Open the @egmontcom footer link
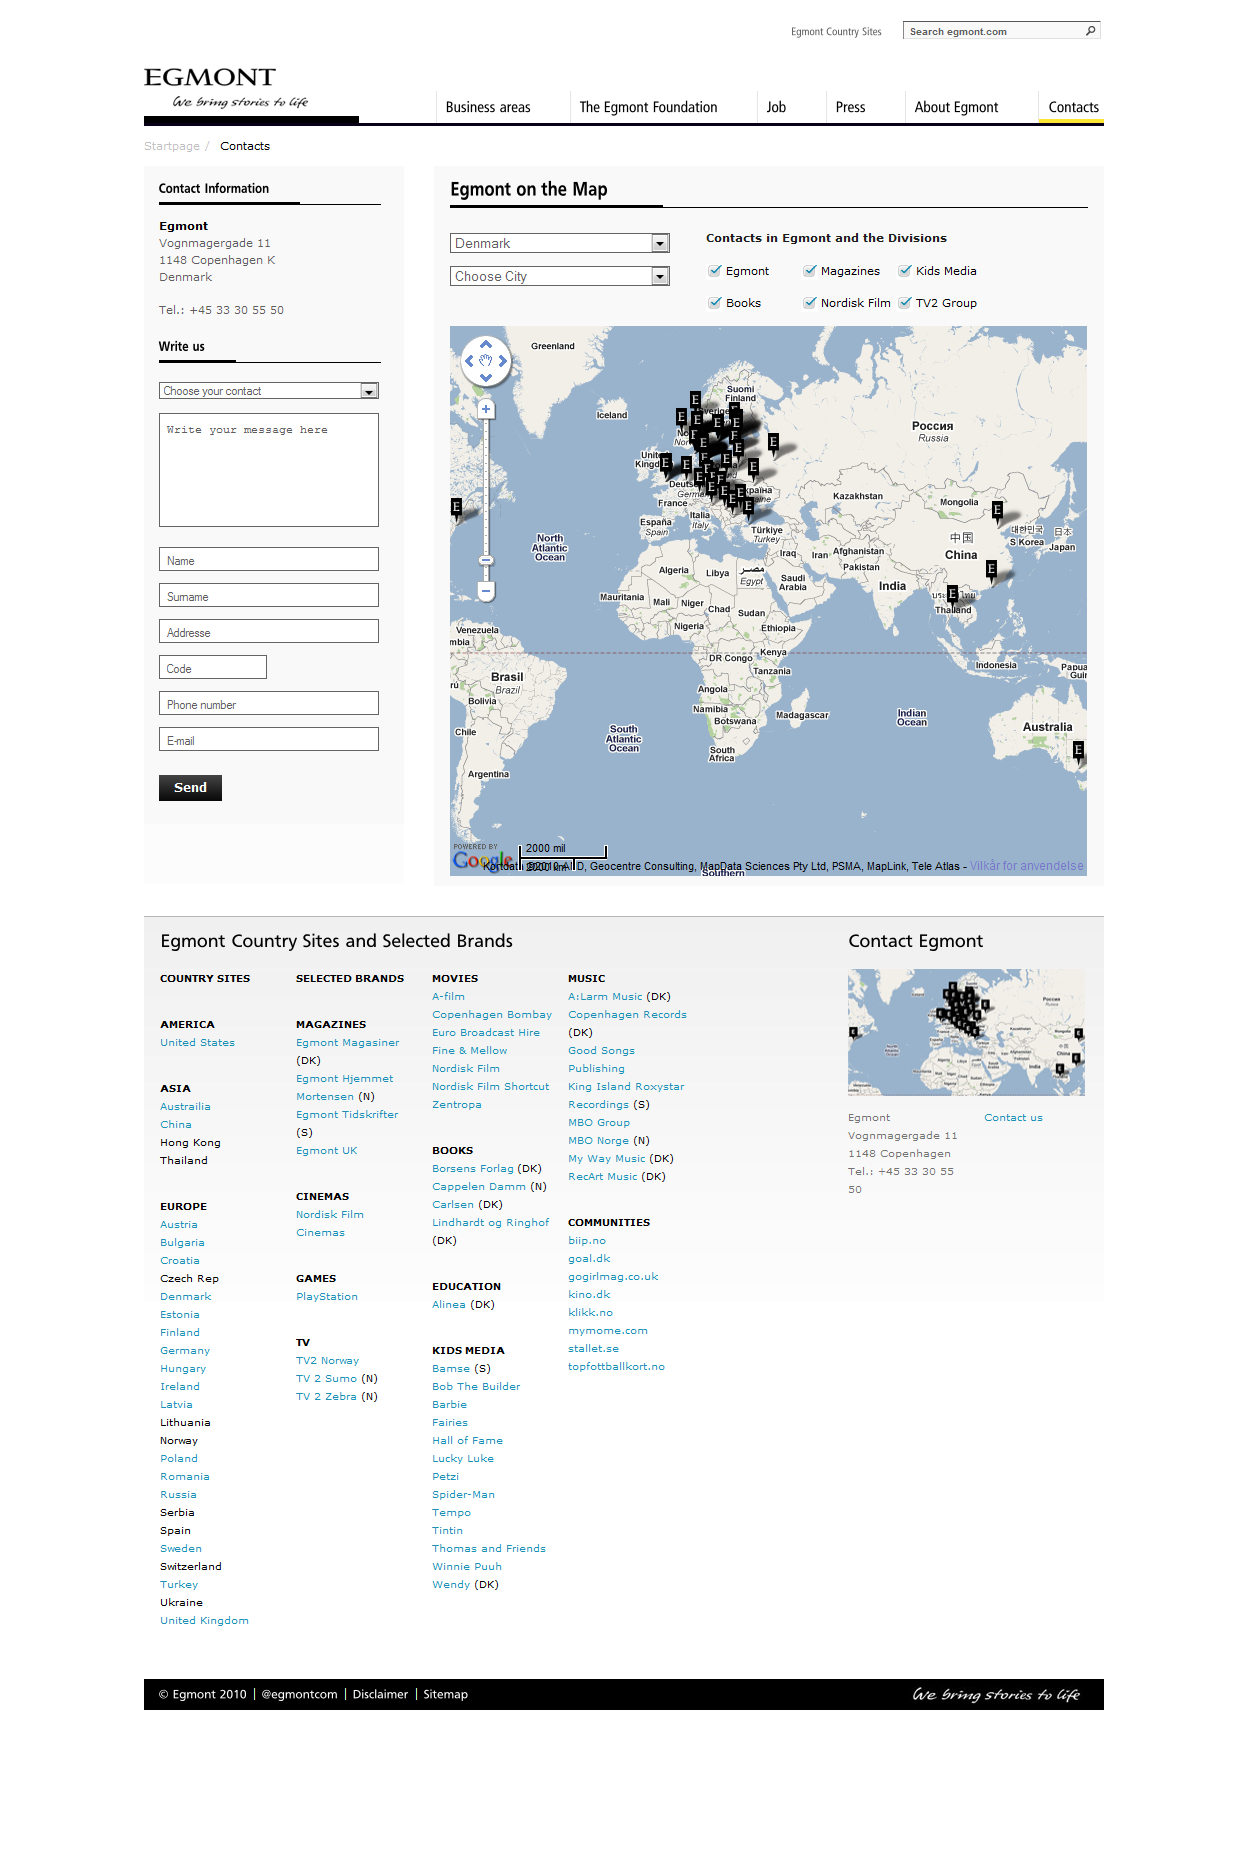Screen dimensions: 1247x1860 [299, 1694]
